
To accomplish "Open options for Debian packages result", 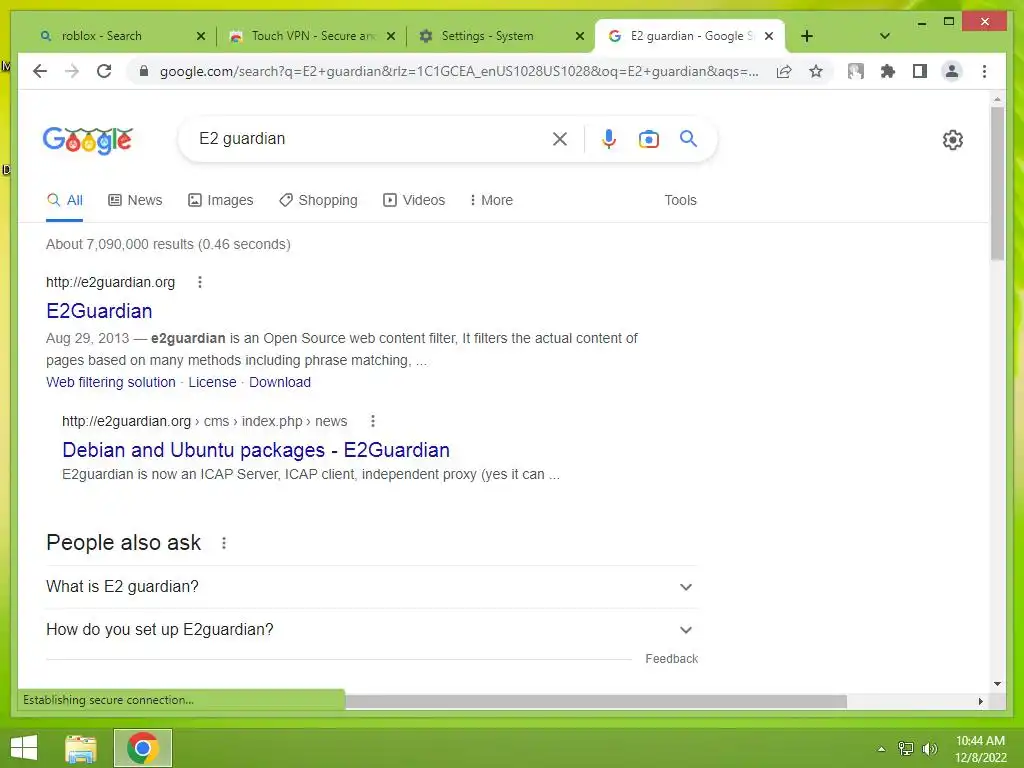I will pyautogui.click(x=373, y=421).
